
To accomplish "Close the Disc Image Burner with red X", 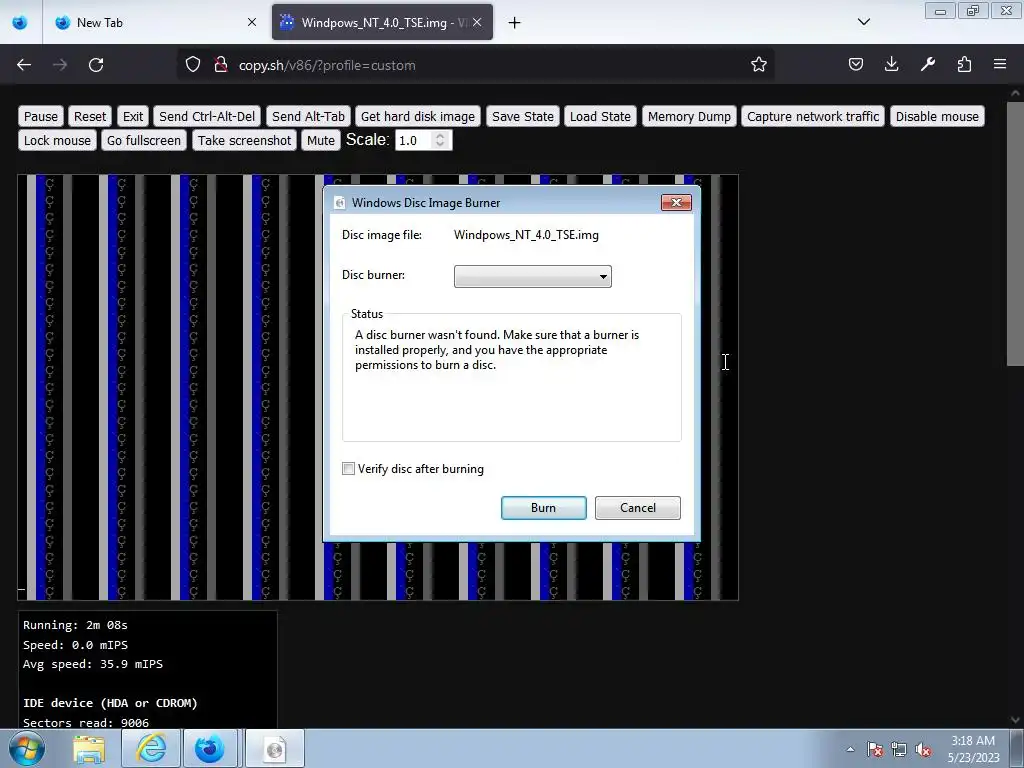I will pos(676,202).
